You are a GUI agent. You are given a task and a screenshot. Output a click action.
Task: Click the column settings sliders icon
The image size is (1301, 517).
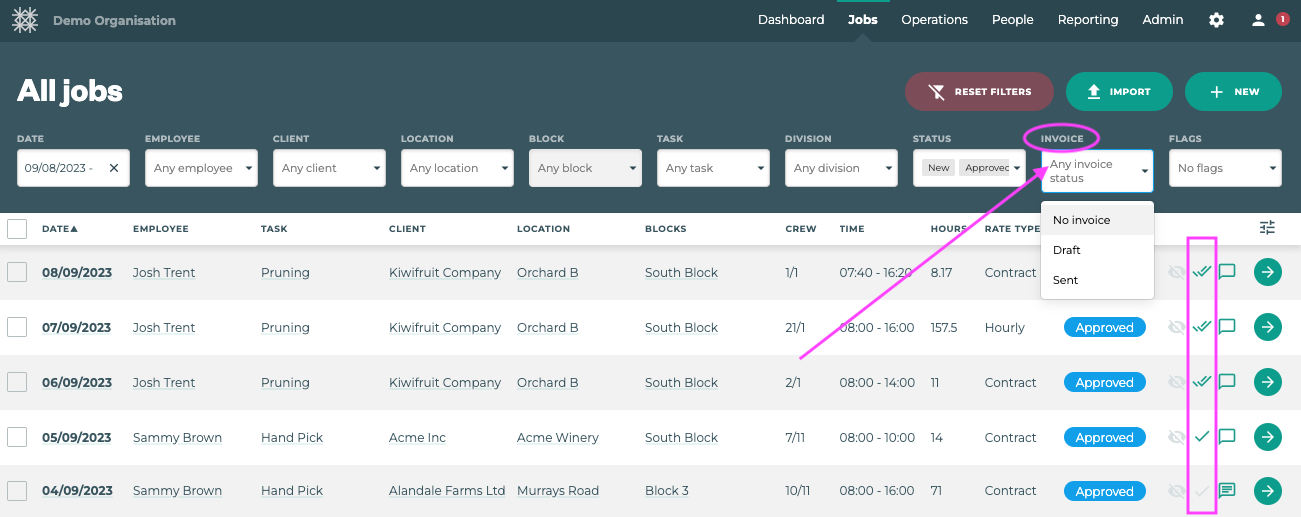point(1267,228)
